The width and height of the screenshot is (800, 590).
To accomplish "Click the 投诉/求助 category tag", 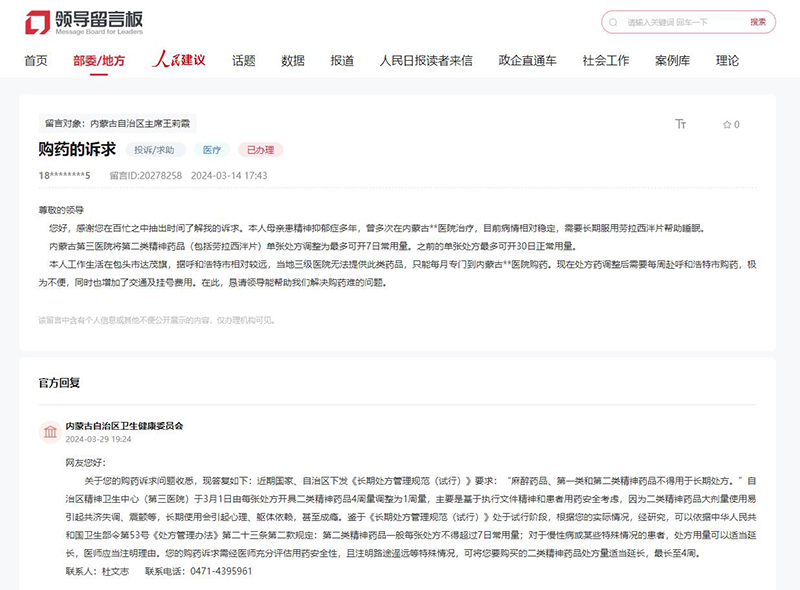I will click(x=154, y=150).
